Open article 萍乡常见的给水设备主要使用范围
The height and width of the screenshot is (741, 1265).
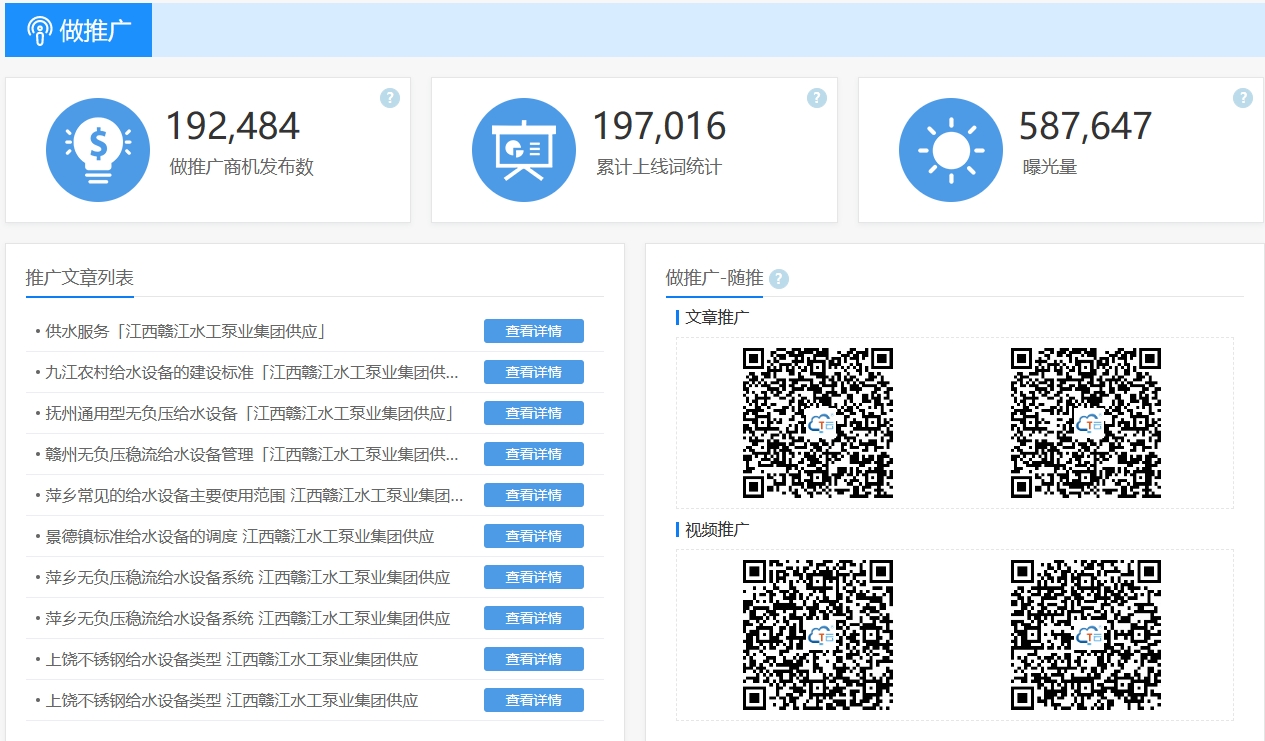coord(254,495)
